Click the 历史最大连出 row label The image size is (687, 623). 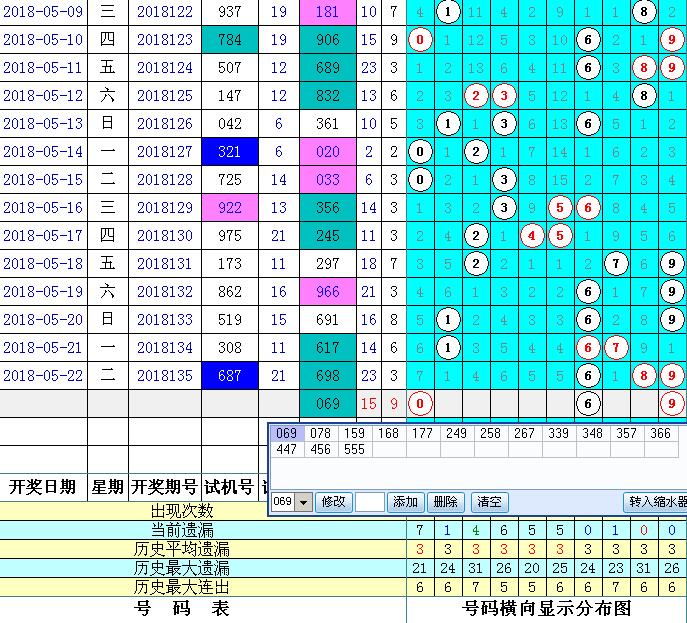click(x=182, y=587)
